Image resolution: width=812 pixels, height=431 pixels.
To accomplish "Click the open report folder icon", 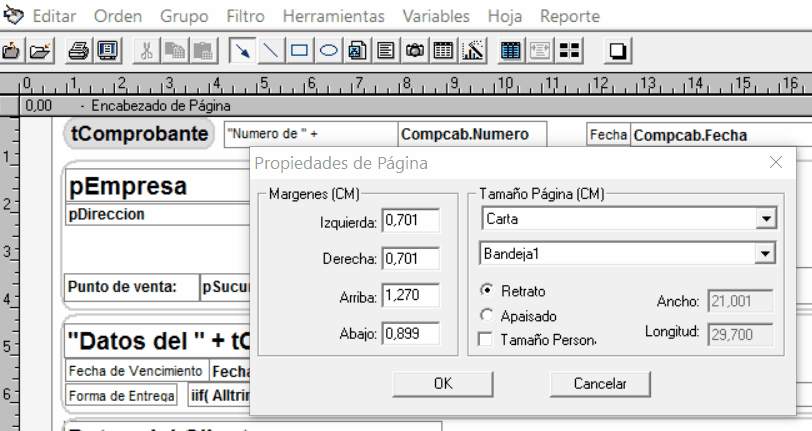I will coord(40,51).
